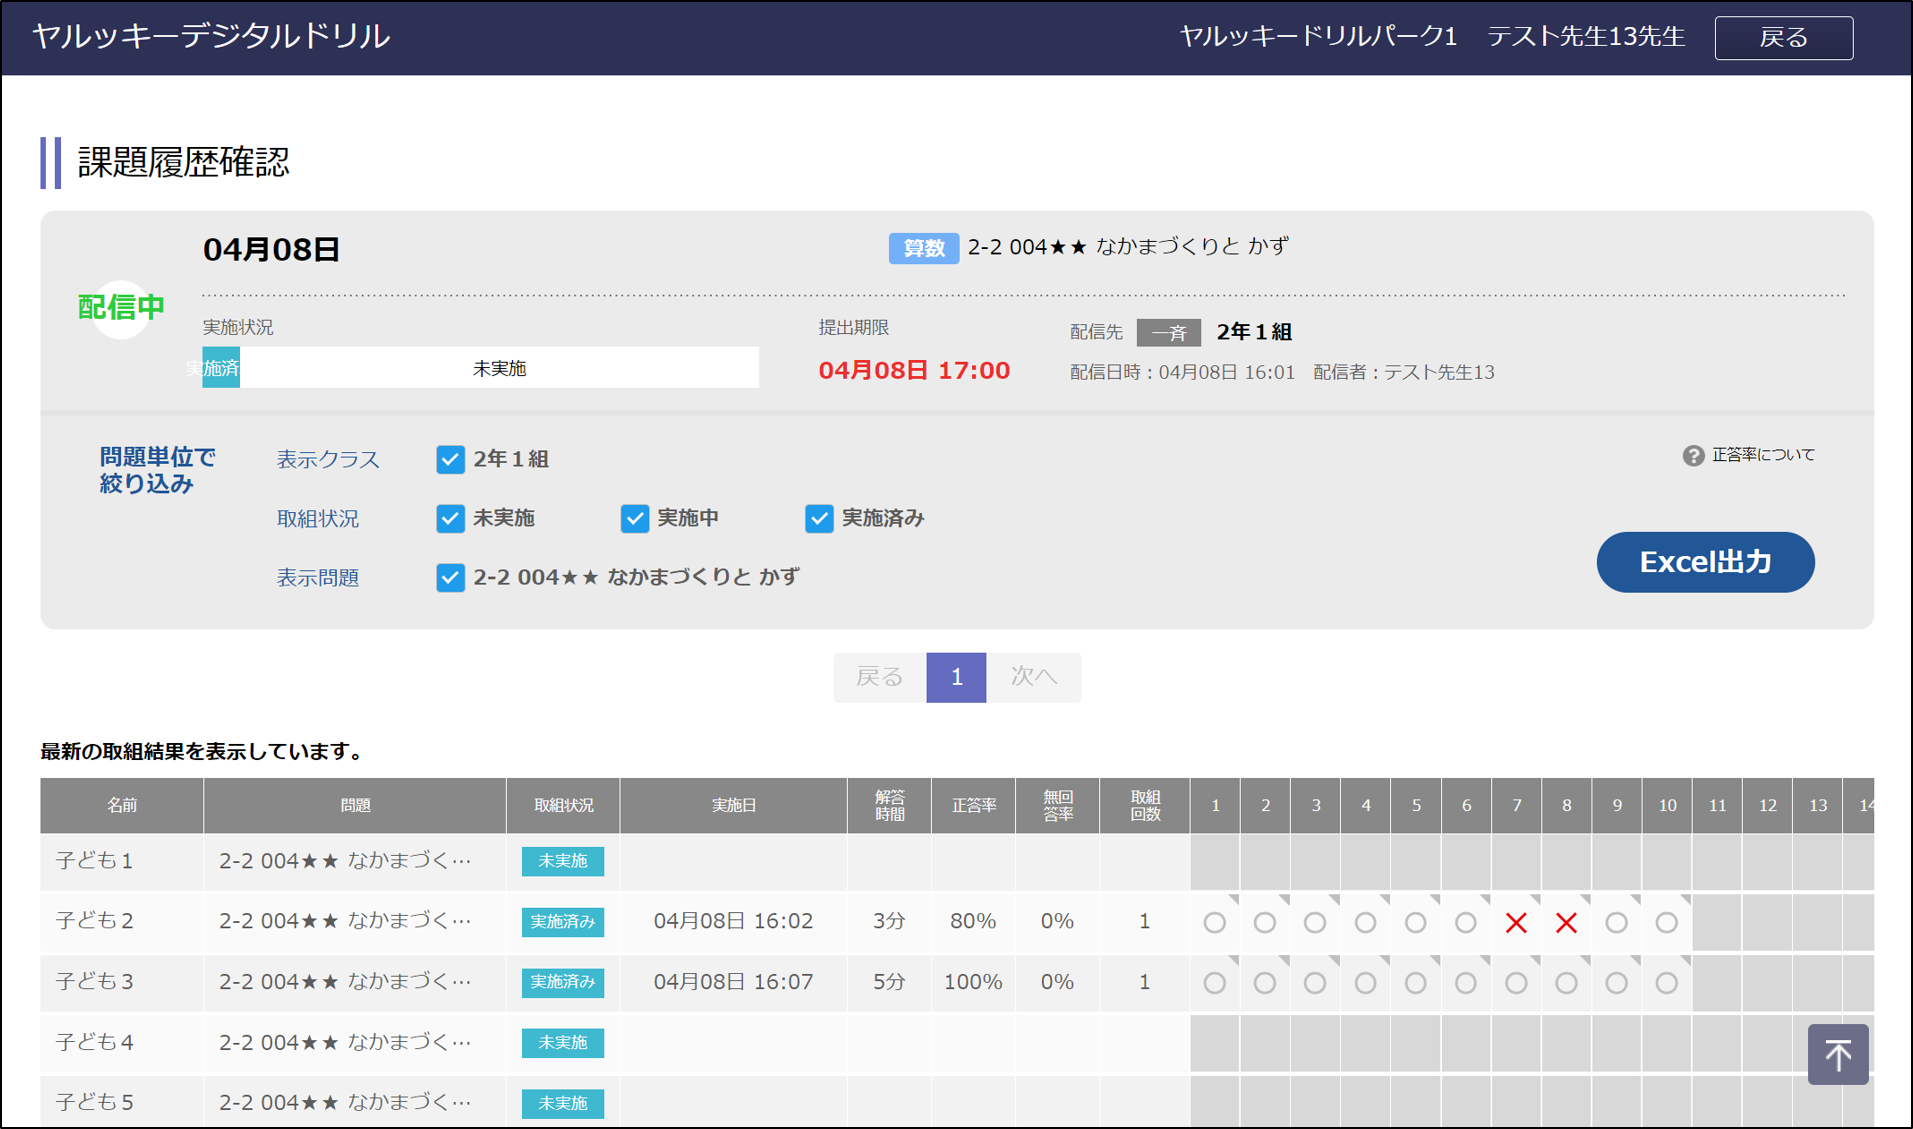Viewport: 1913px width, 1129px height.
Task: Open 正答率について help link
Action: [1762, 455]
